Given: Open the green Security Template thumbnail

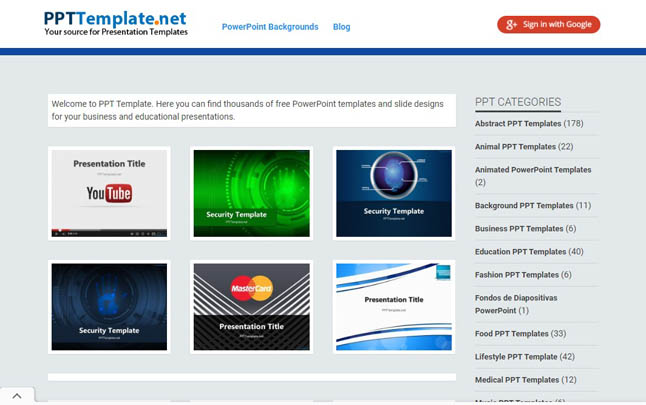Looking at the screenshot, I should coord(251,193).
